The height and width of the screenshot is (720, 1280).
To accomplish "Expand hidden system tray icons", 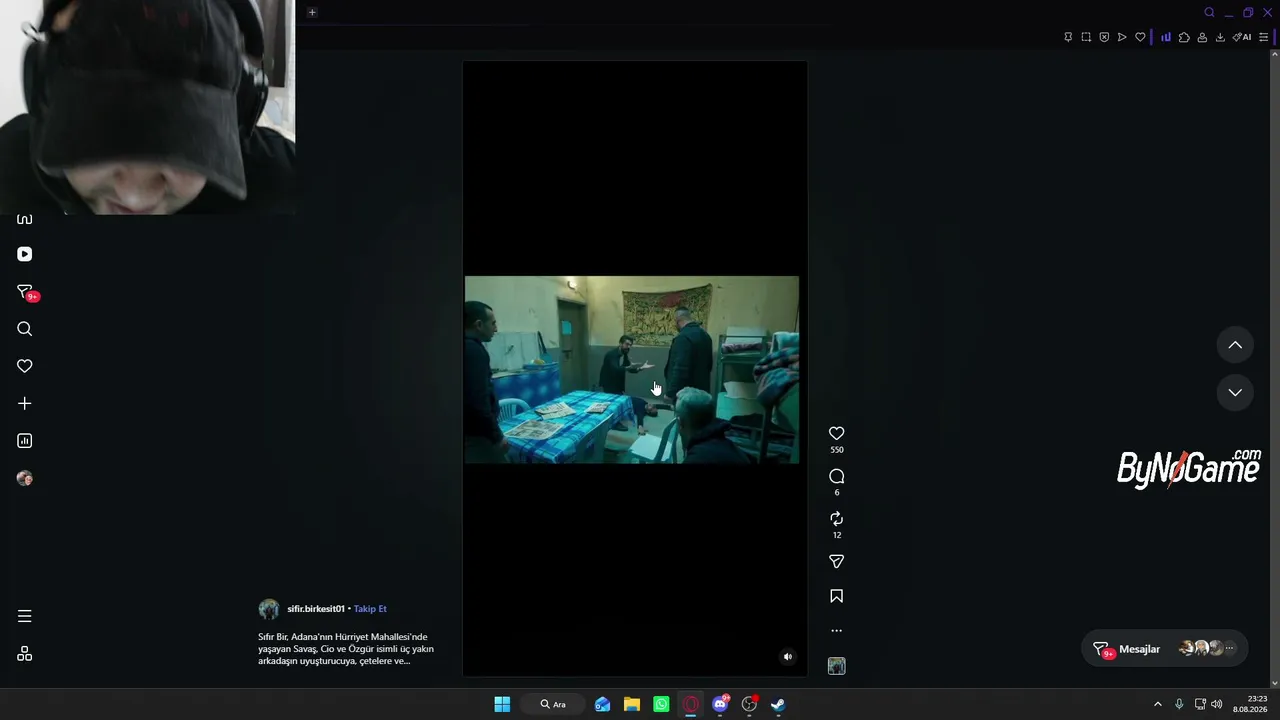I will 1158,704.
